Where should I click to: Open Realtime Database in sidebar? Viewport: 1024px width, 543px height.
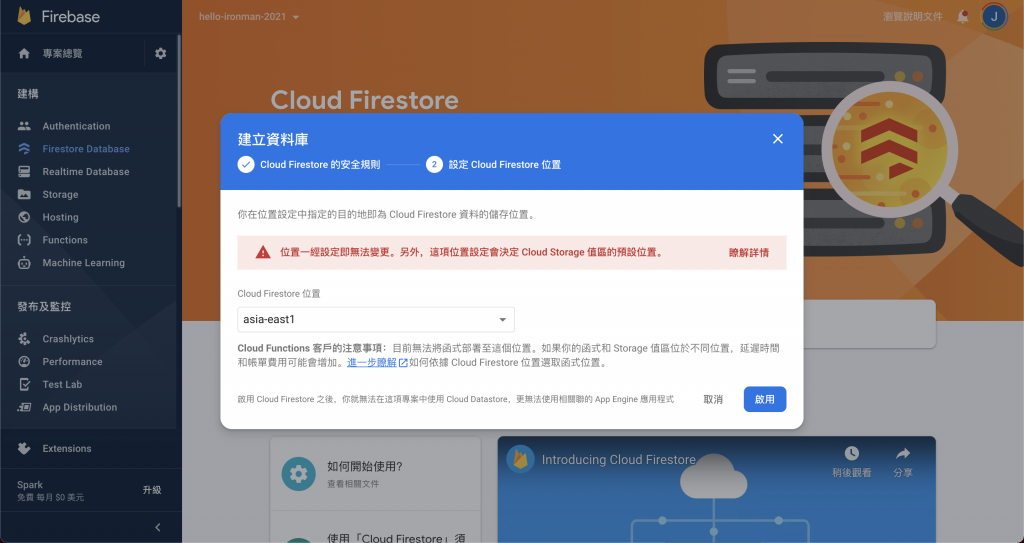(86, 172)
